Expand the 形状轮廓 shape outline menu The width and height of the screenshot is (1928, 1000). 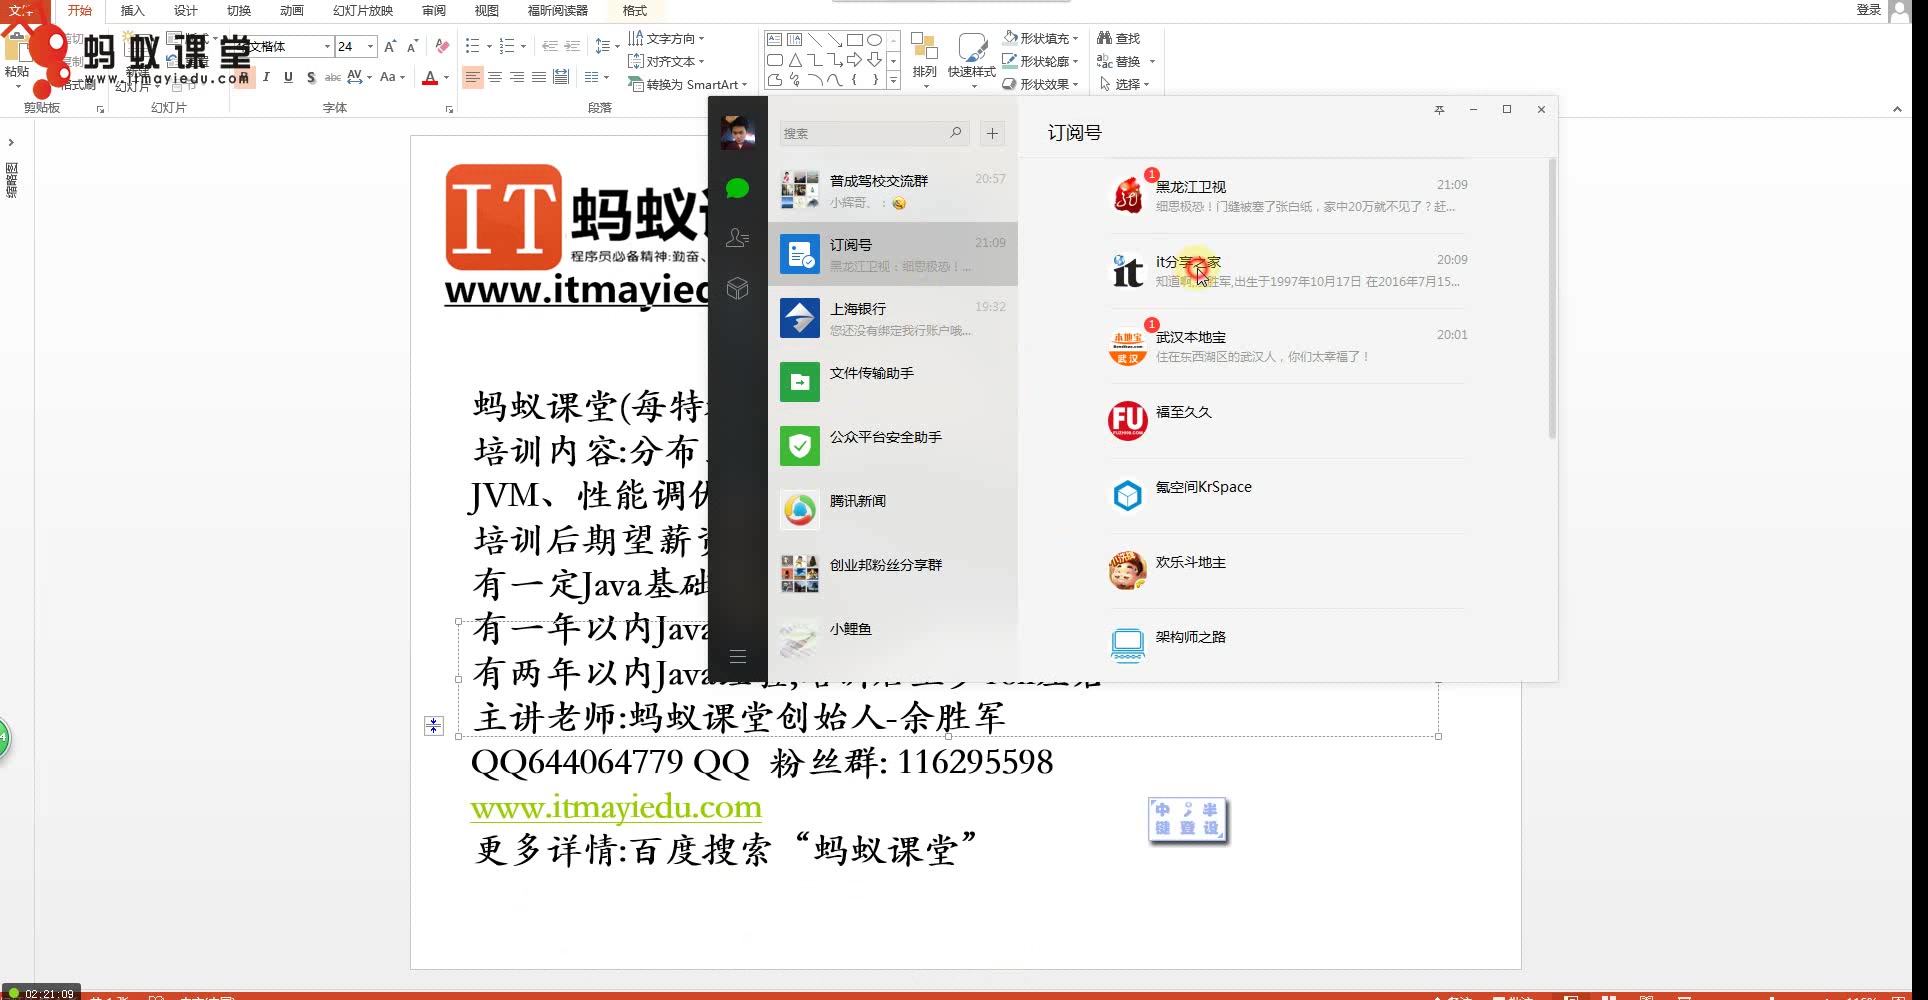coord(1041,61)
